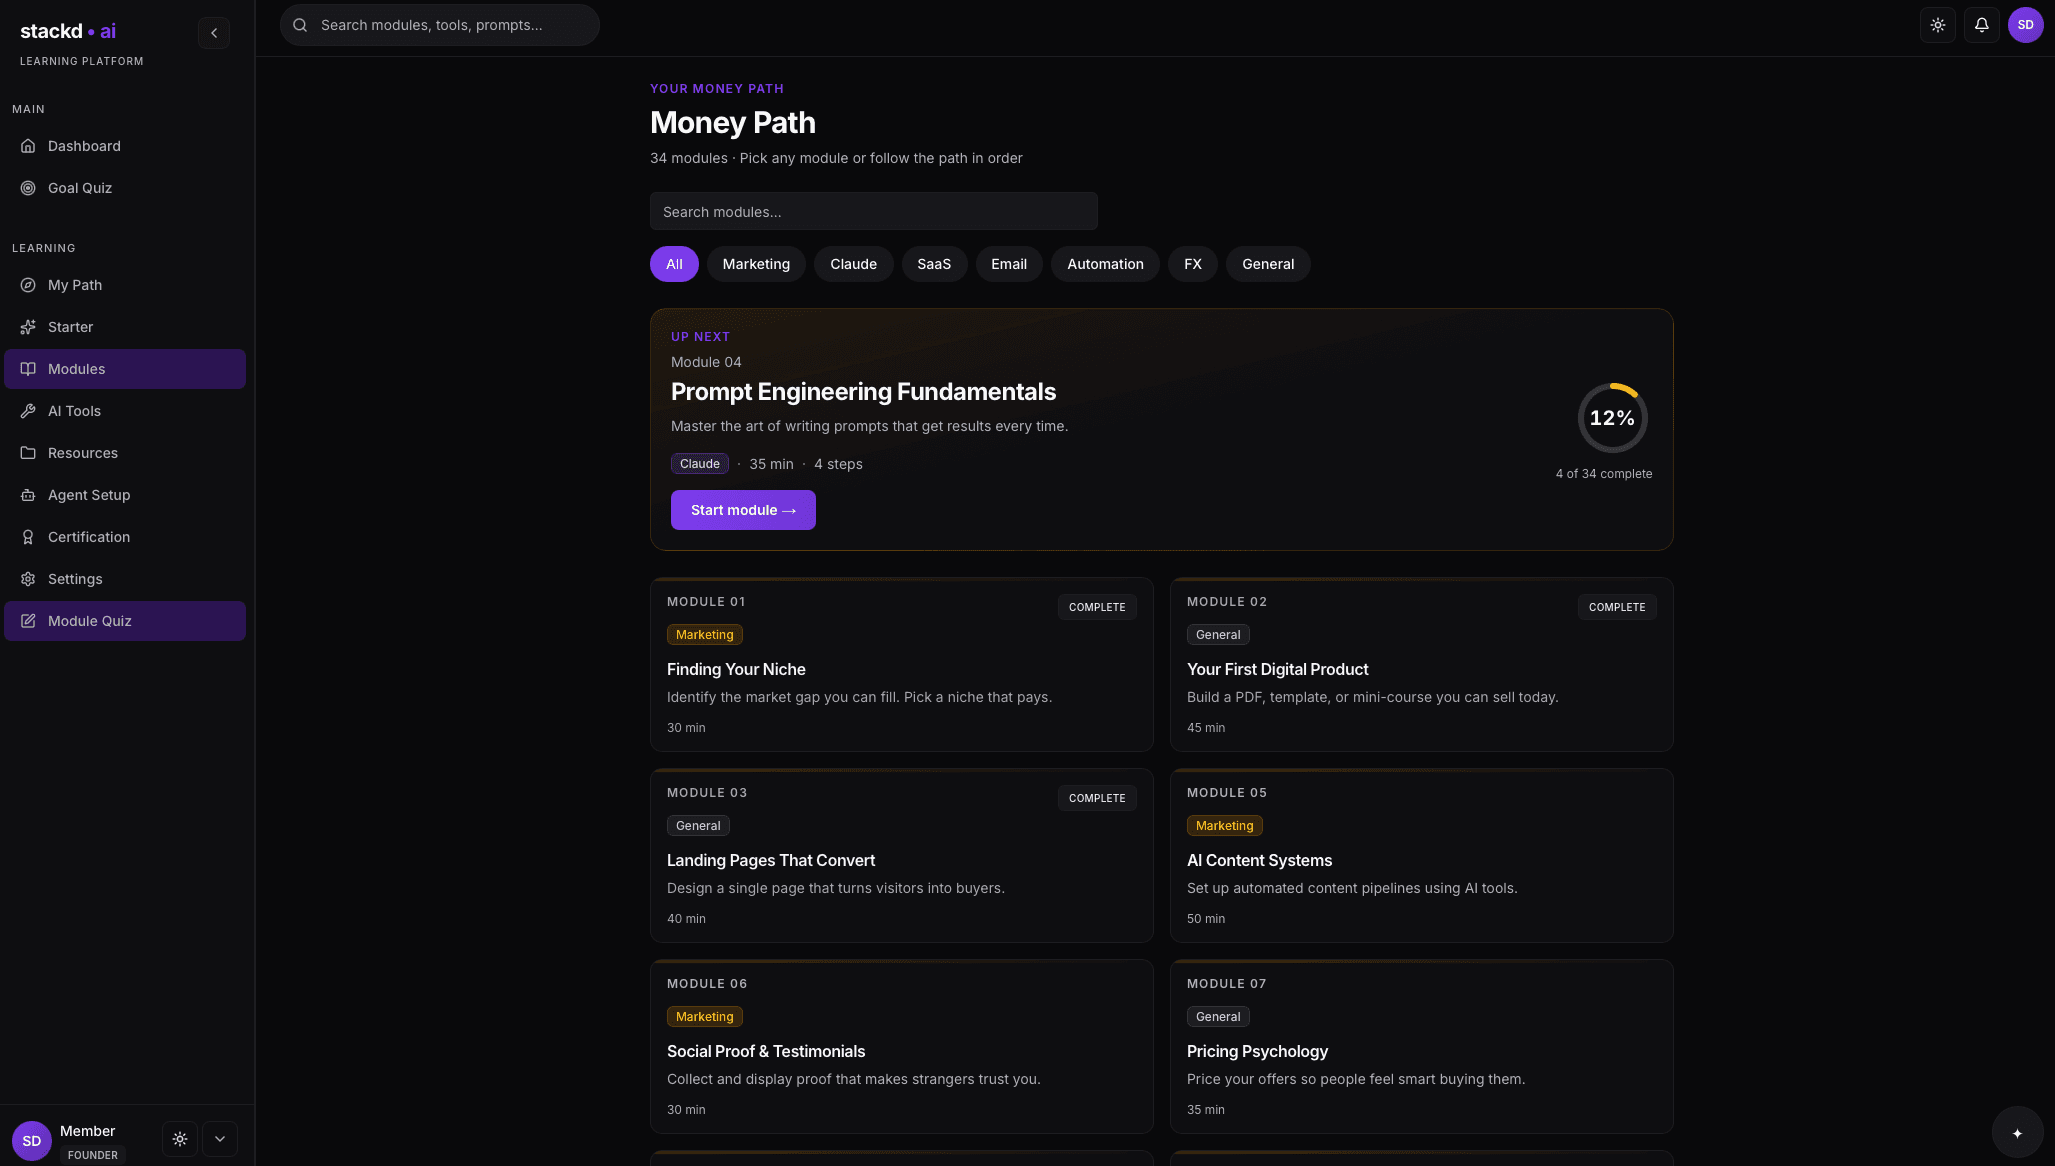Click the Claude tag on Up Next card
This screenshot has height=1166, width=2055.
[700, 464]
